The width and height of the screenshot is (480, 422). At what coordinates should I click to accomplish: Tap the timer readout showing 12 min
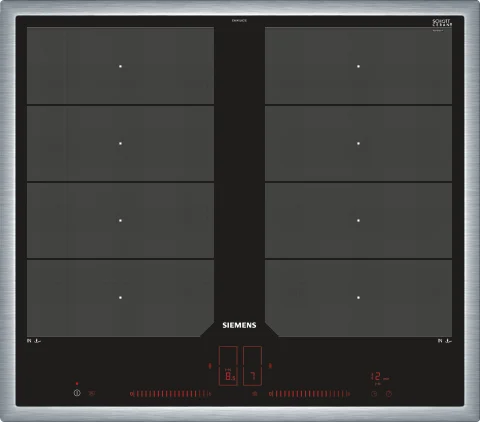(x=380, y=377)
